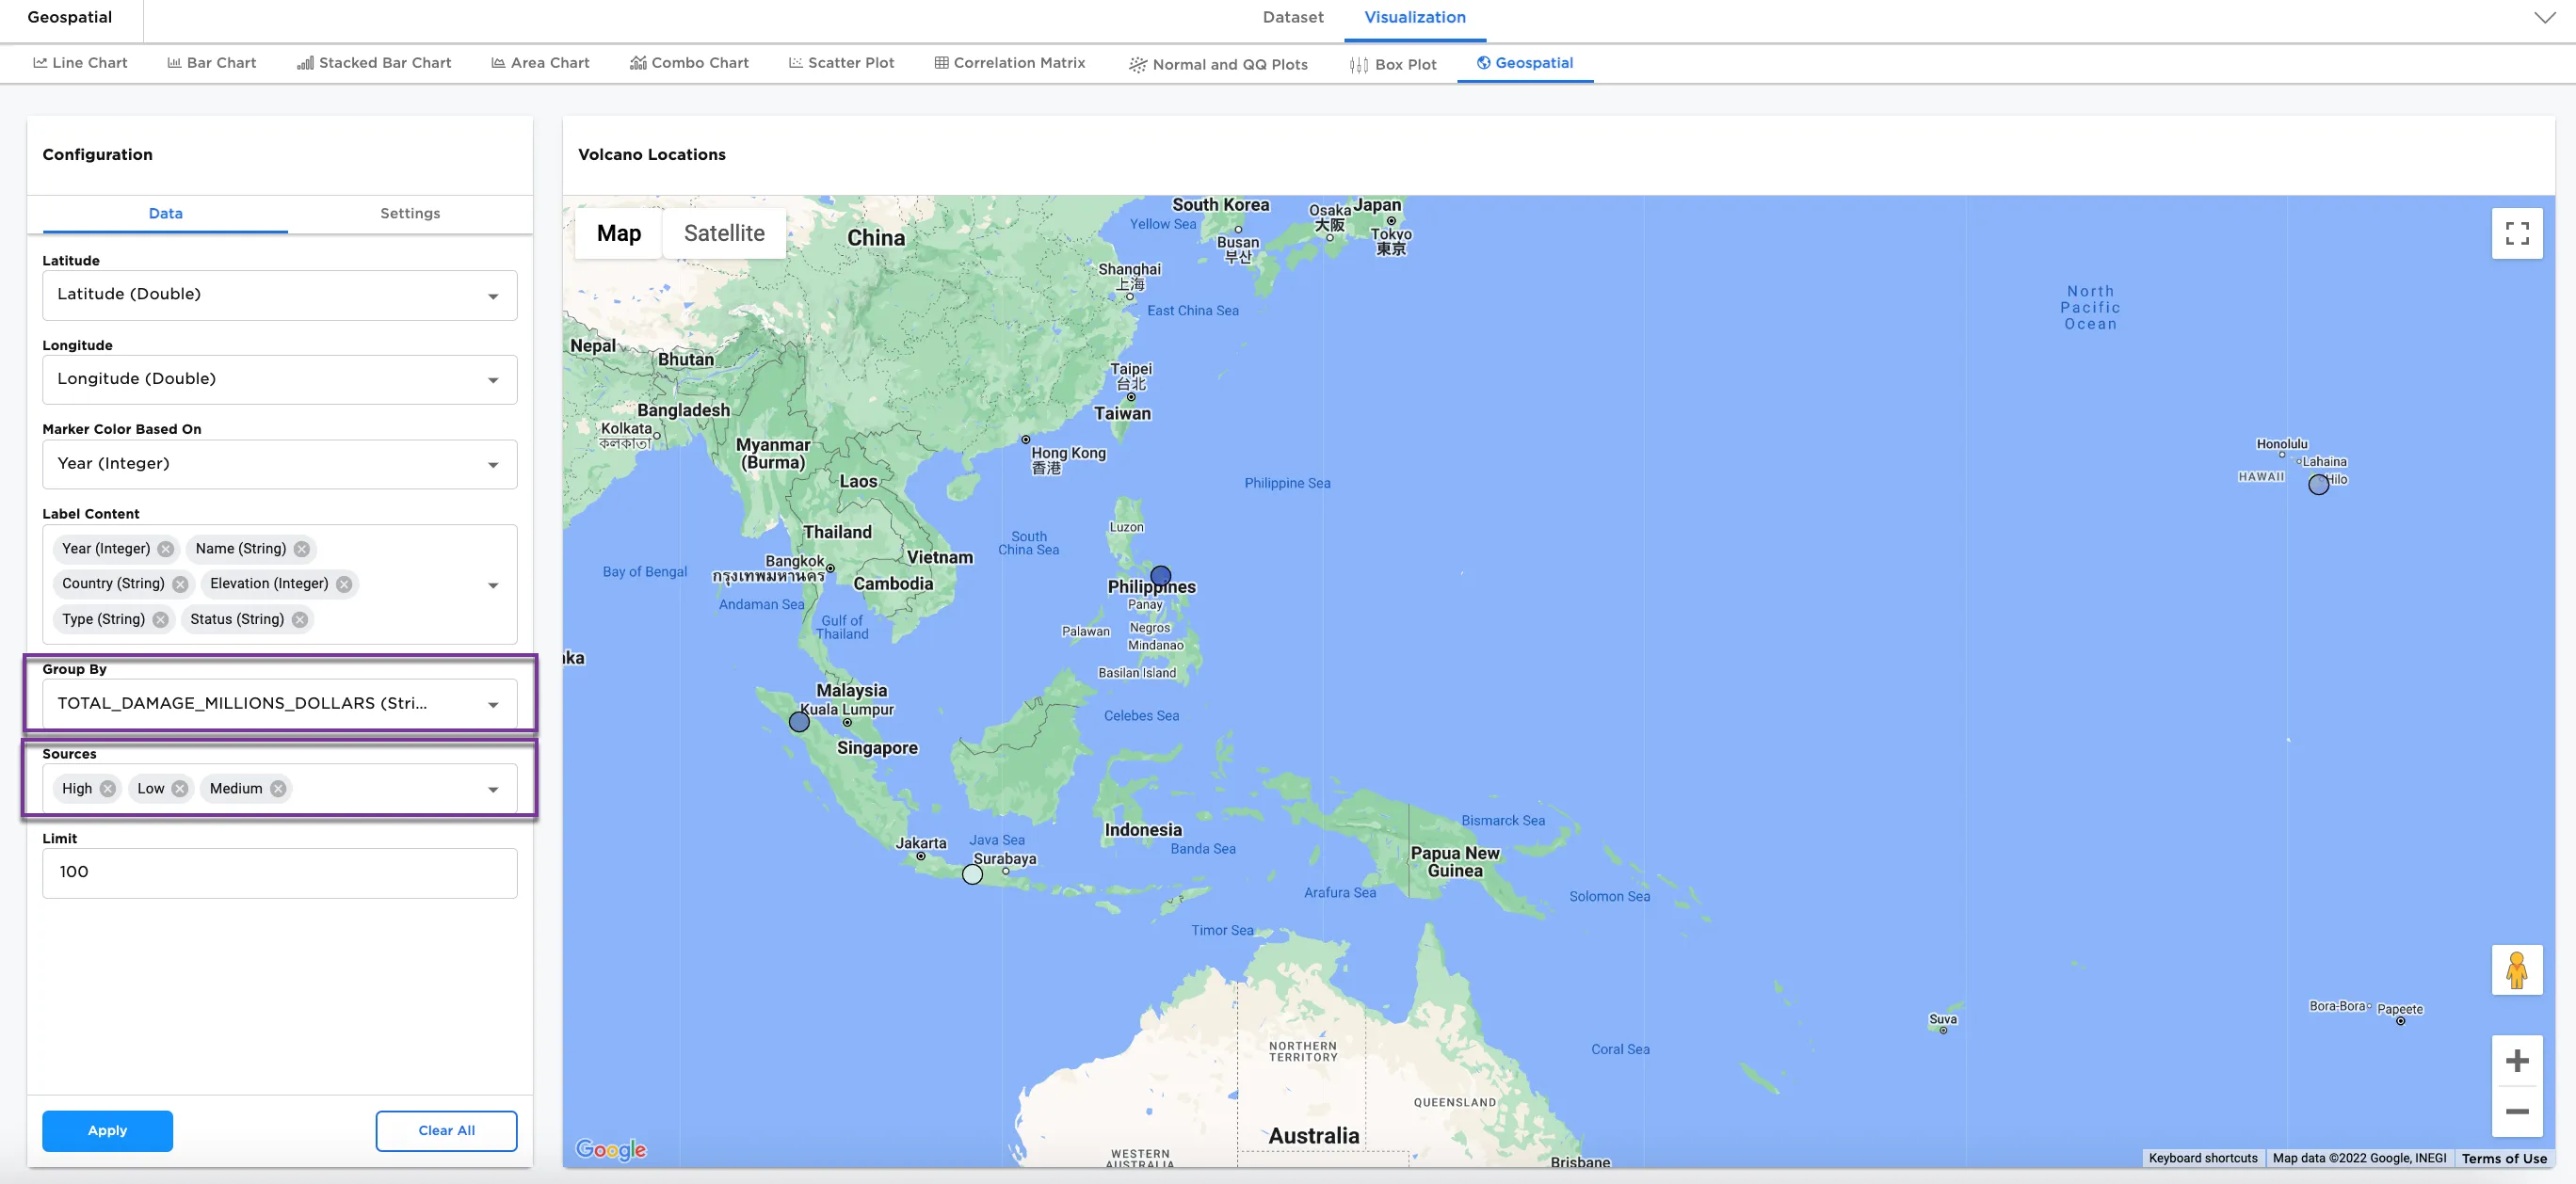
Task: Collapse the panel using top-right chevron
Action: 2544,18
